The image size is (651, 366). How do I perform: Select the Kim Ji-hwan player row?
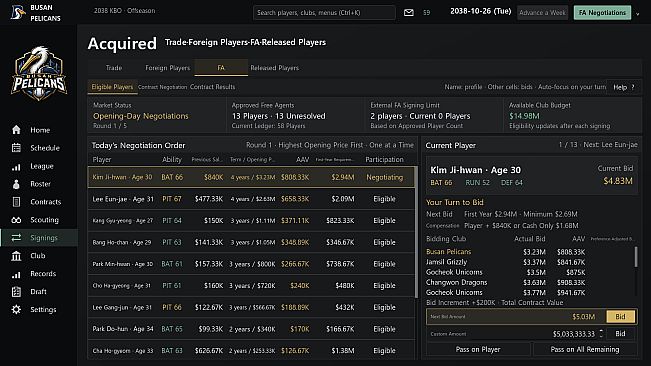(x=251, y=177)
